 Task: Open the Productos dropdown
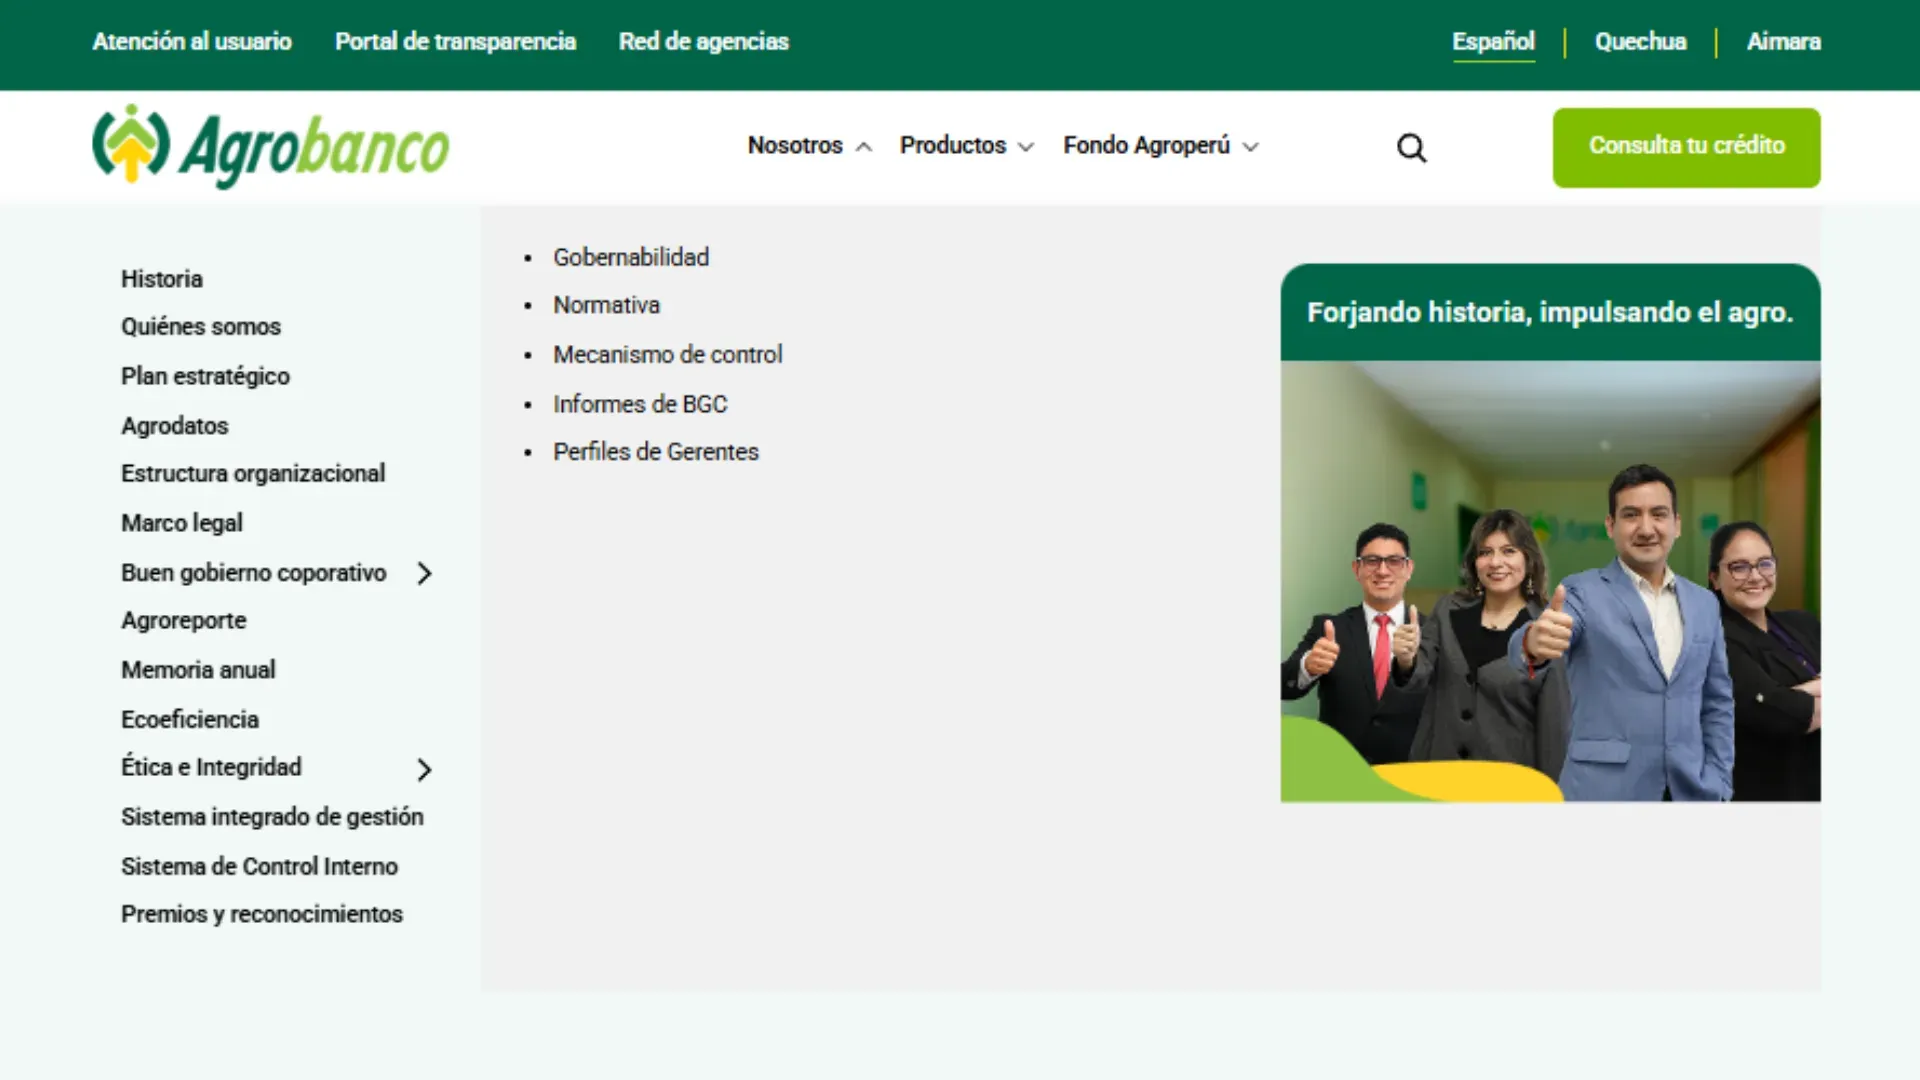966,146
